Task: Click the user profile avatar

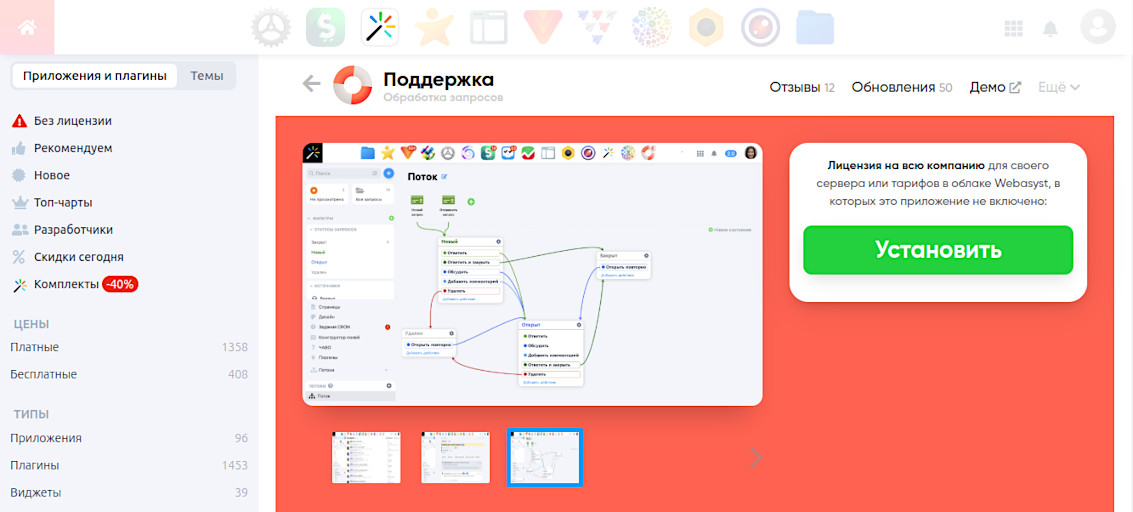Action: click(1097, 27)
